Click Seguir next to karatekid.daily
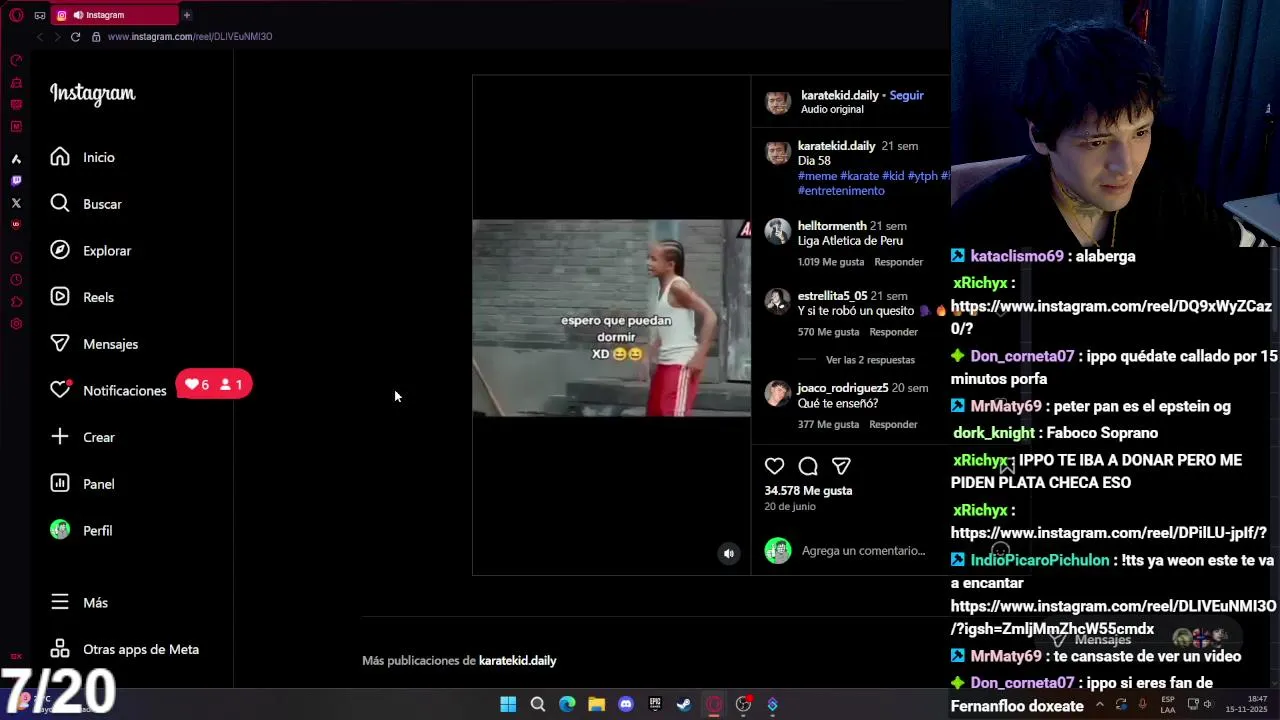Screen dimensions: 1280x720 point(906,95)
